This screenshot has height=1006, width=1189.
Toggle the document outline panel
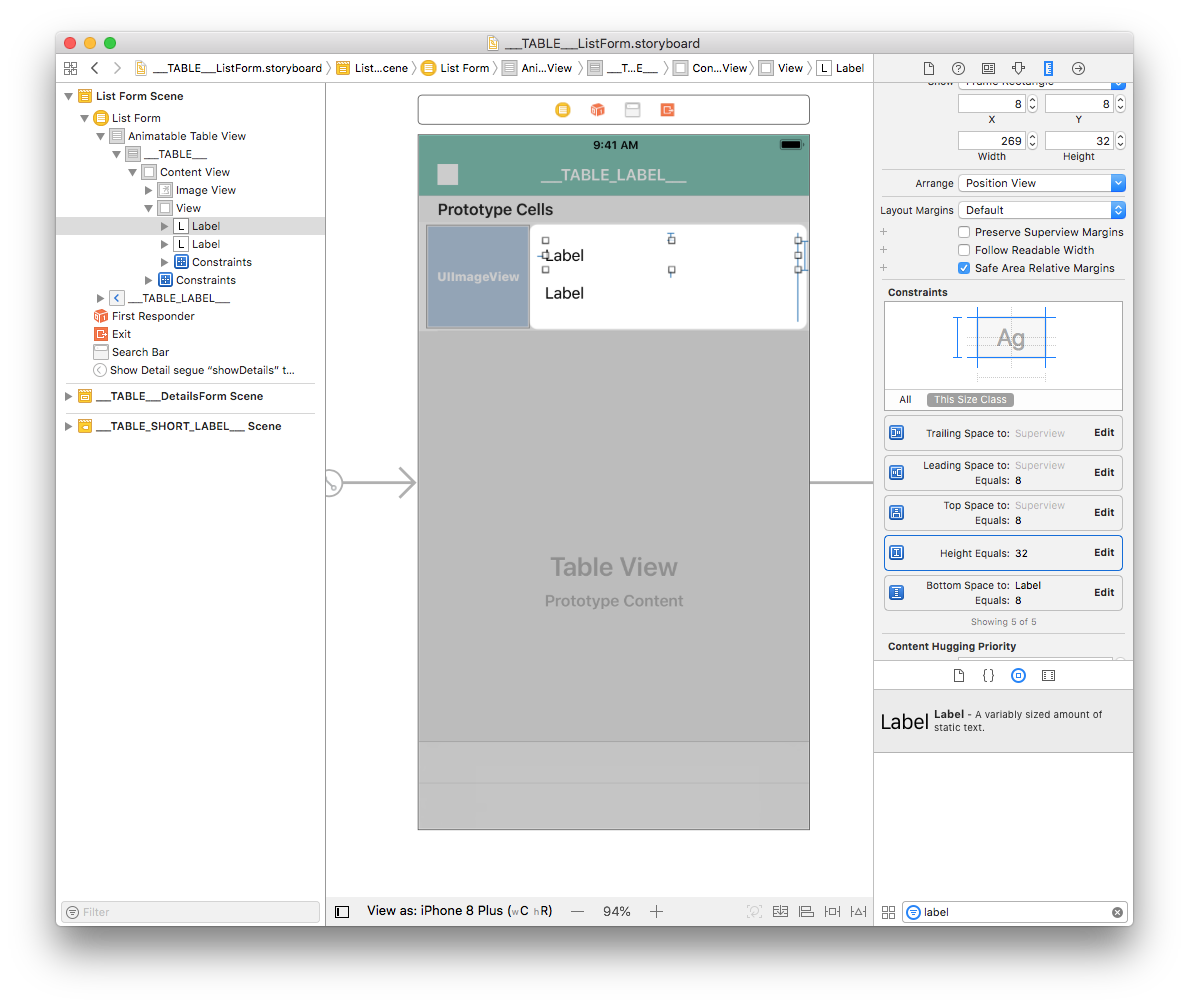click(342, 911)
